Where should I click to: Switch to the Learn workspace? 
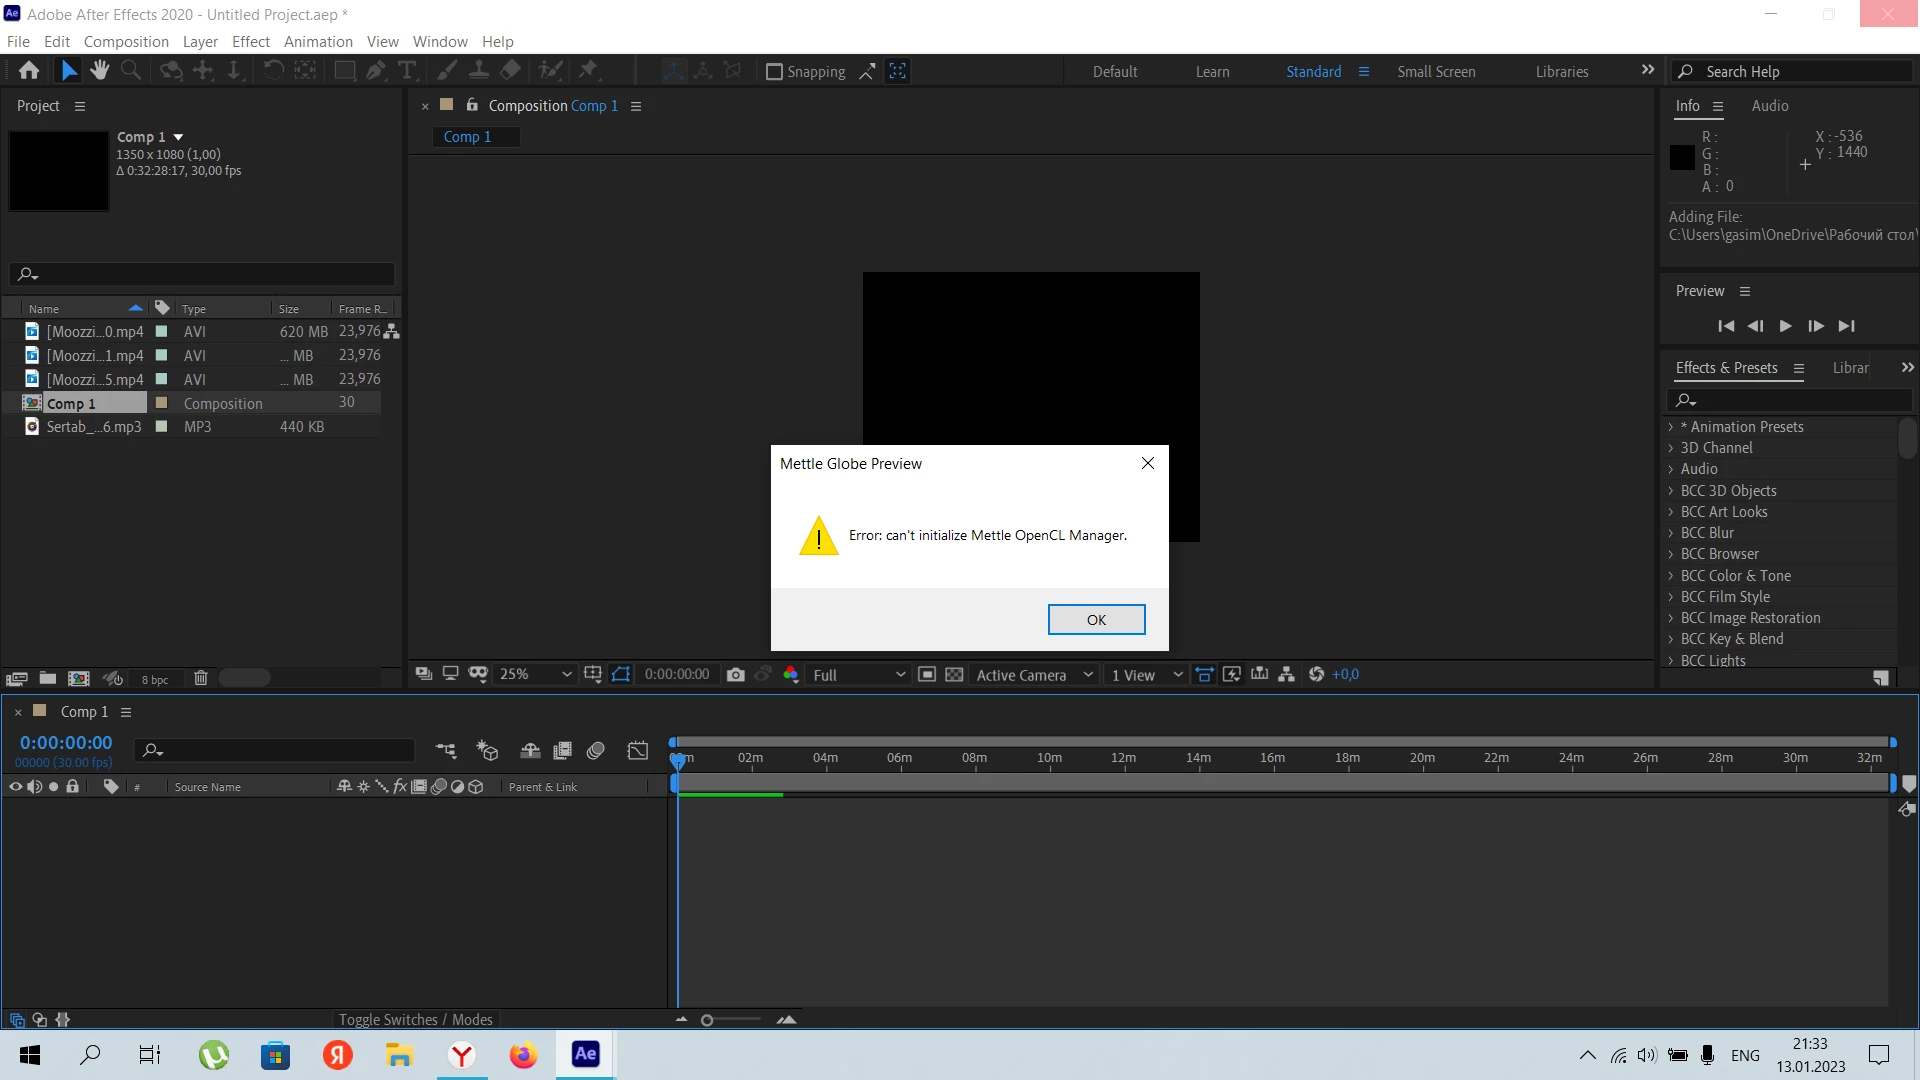click(x=1212, y=72)
